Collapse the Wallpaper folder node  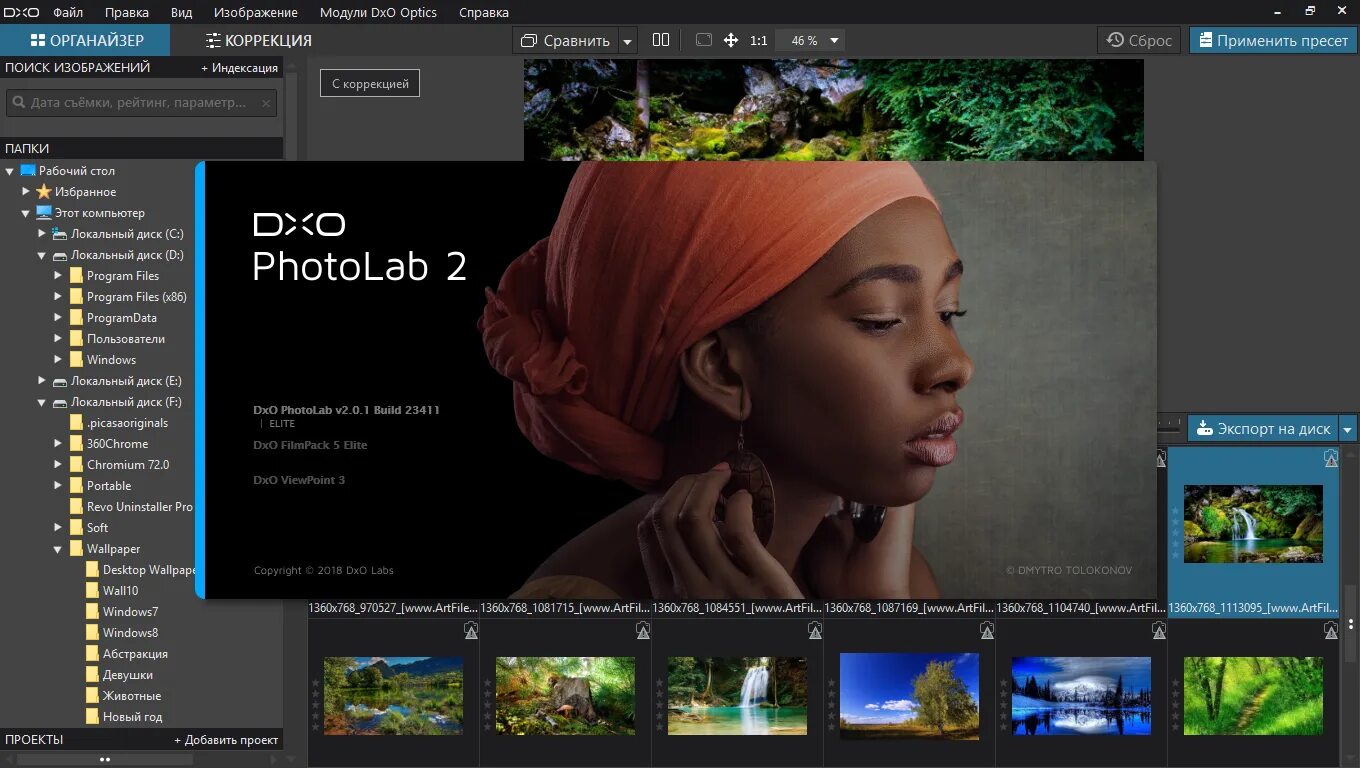[58, 549]
